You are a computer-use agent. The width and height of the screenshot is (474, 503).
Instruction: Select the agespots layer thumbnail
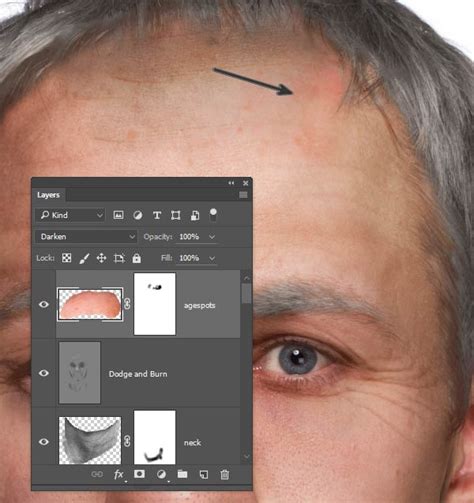click(90, 304)
